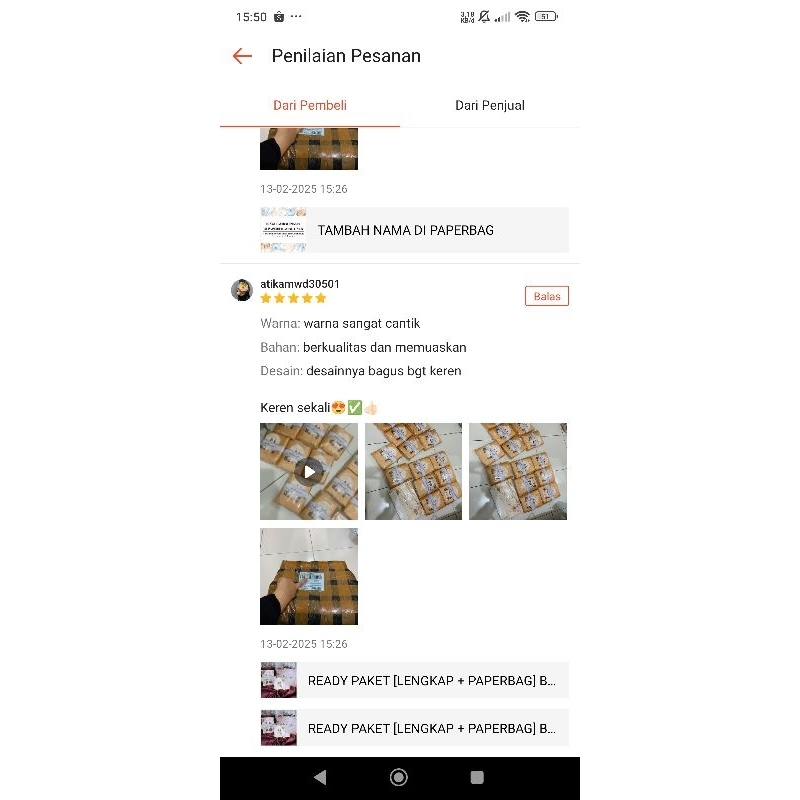Image resolution: width=800 pixels, height=800 pixels.
Task: Tap the username atikamwd30501
Action: 300,284
